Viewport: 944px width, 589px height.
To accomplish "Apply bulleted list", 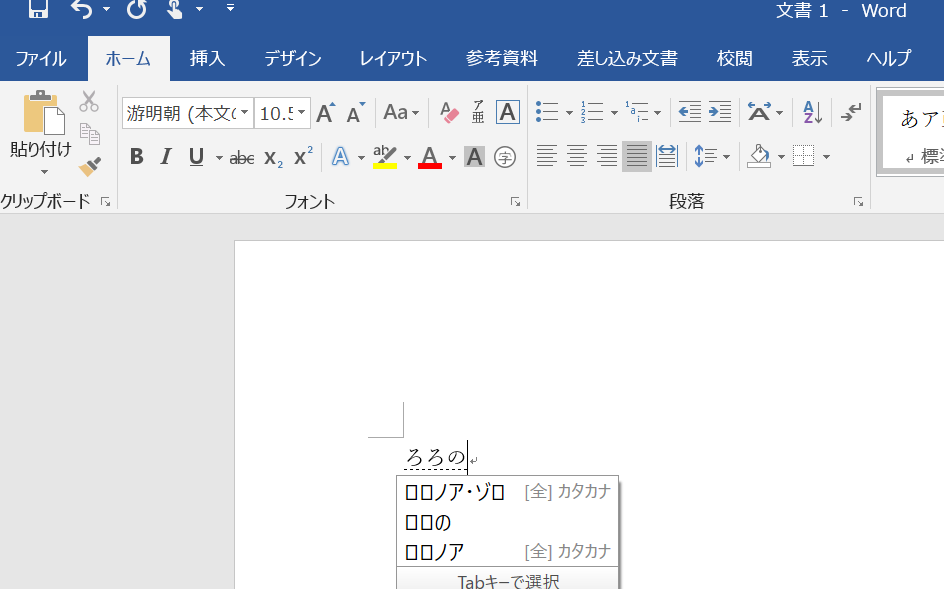I will click(547, 111).
